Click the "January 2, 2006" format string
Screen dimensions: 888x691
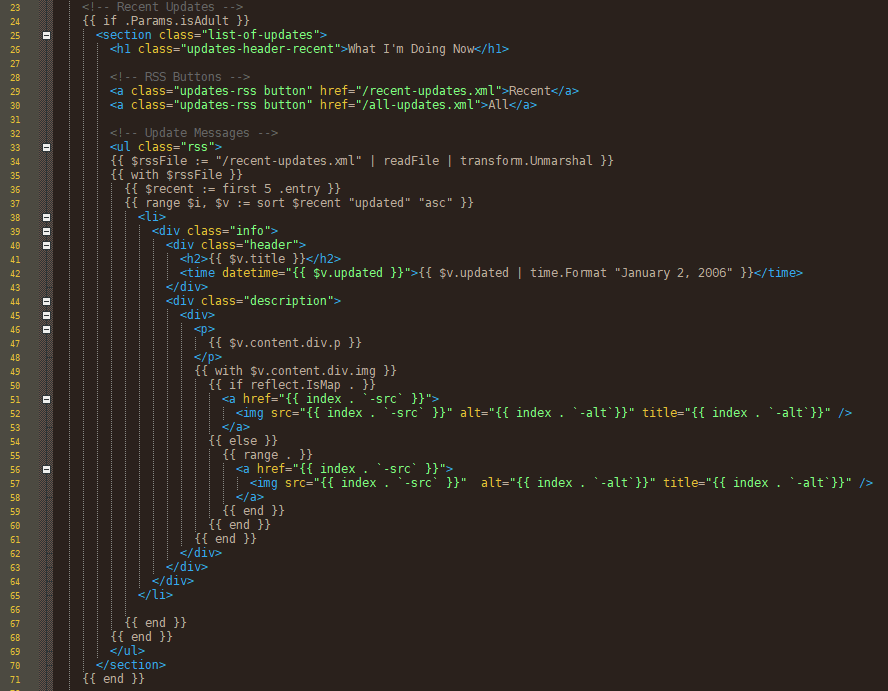pos(677,272)
